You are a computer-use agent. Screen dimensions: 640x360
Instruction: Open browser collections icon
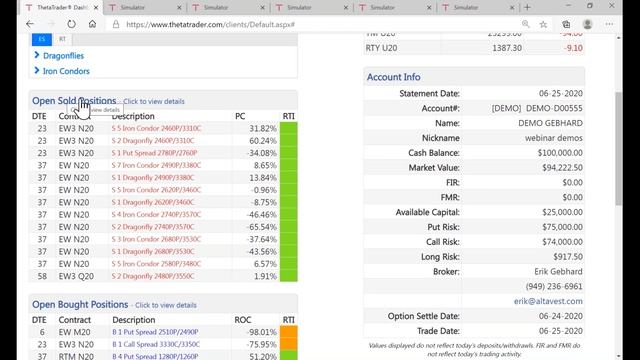(x=566, y=24)
